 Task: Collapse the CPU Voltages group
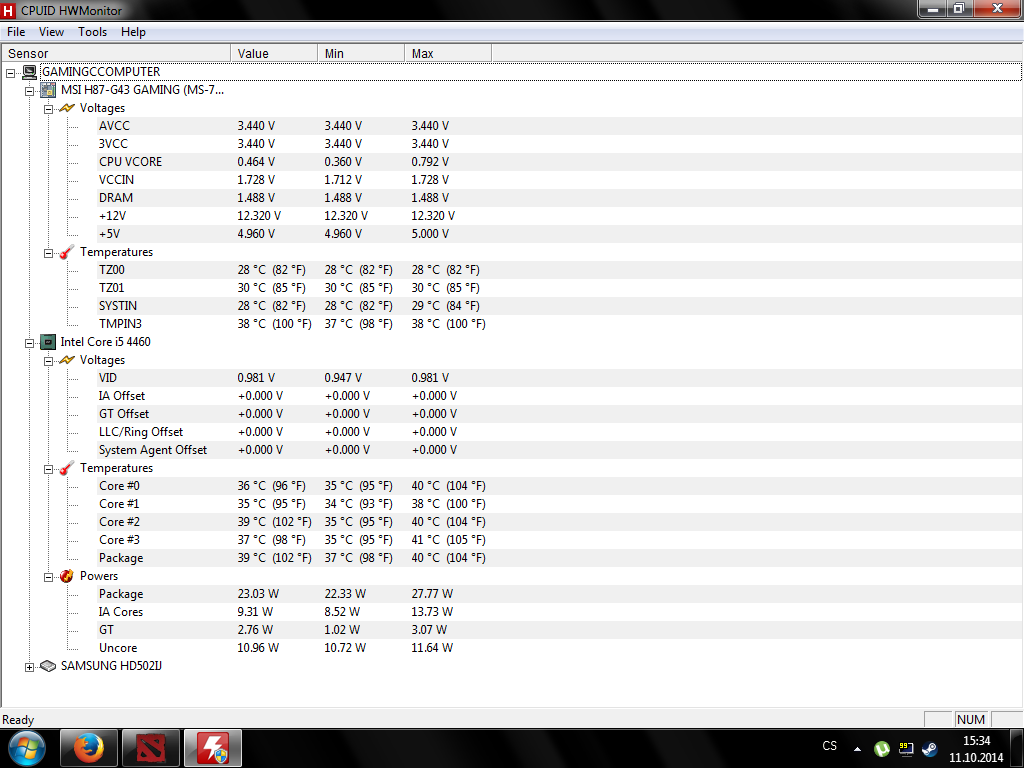tap(48, 361)
